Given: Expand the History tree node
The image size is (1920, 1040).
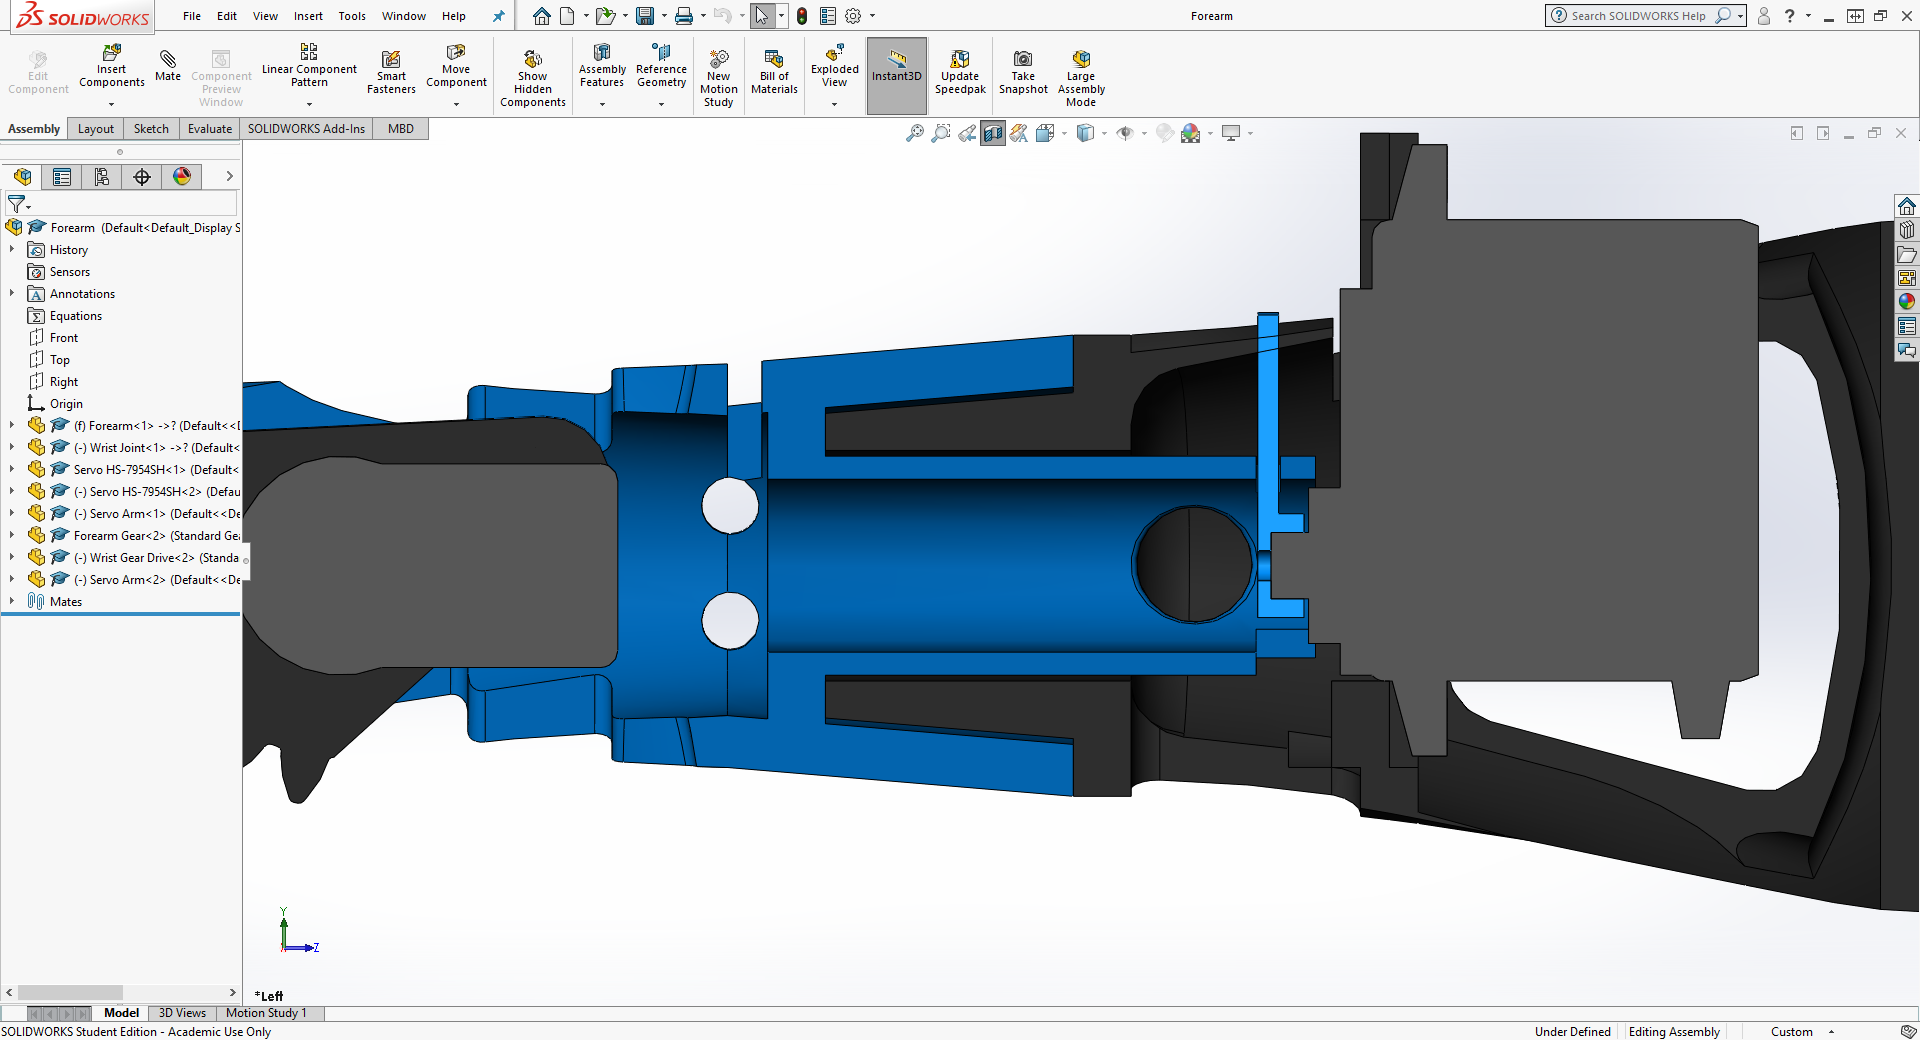Looking at the screenshot, I should [12, 249].
